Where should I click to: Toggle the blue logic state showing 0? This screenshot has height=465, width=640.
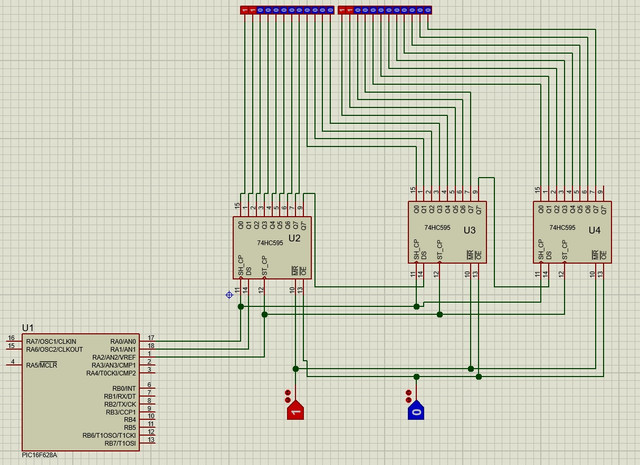416,410
